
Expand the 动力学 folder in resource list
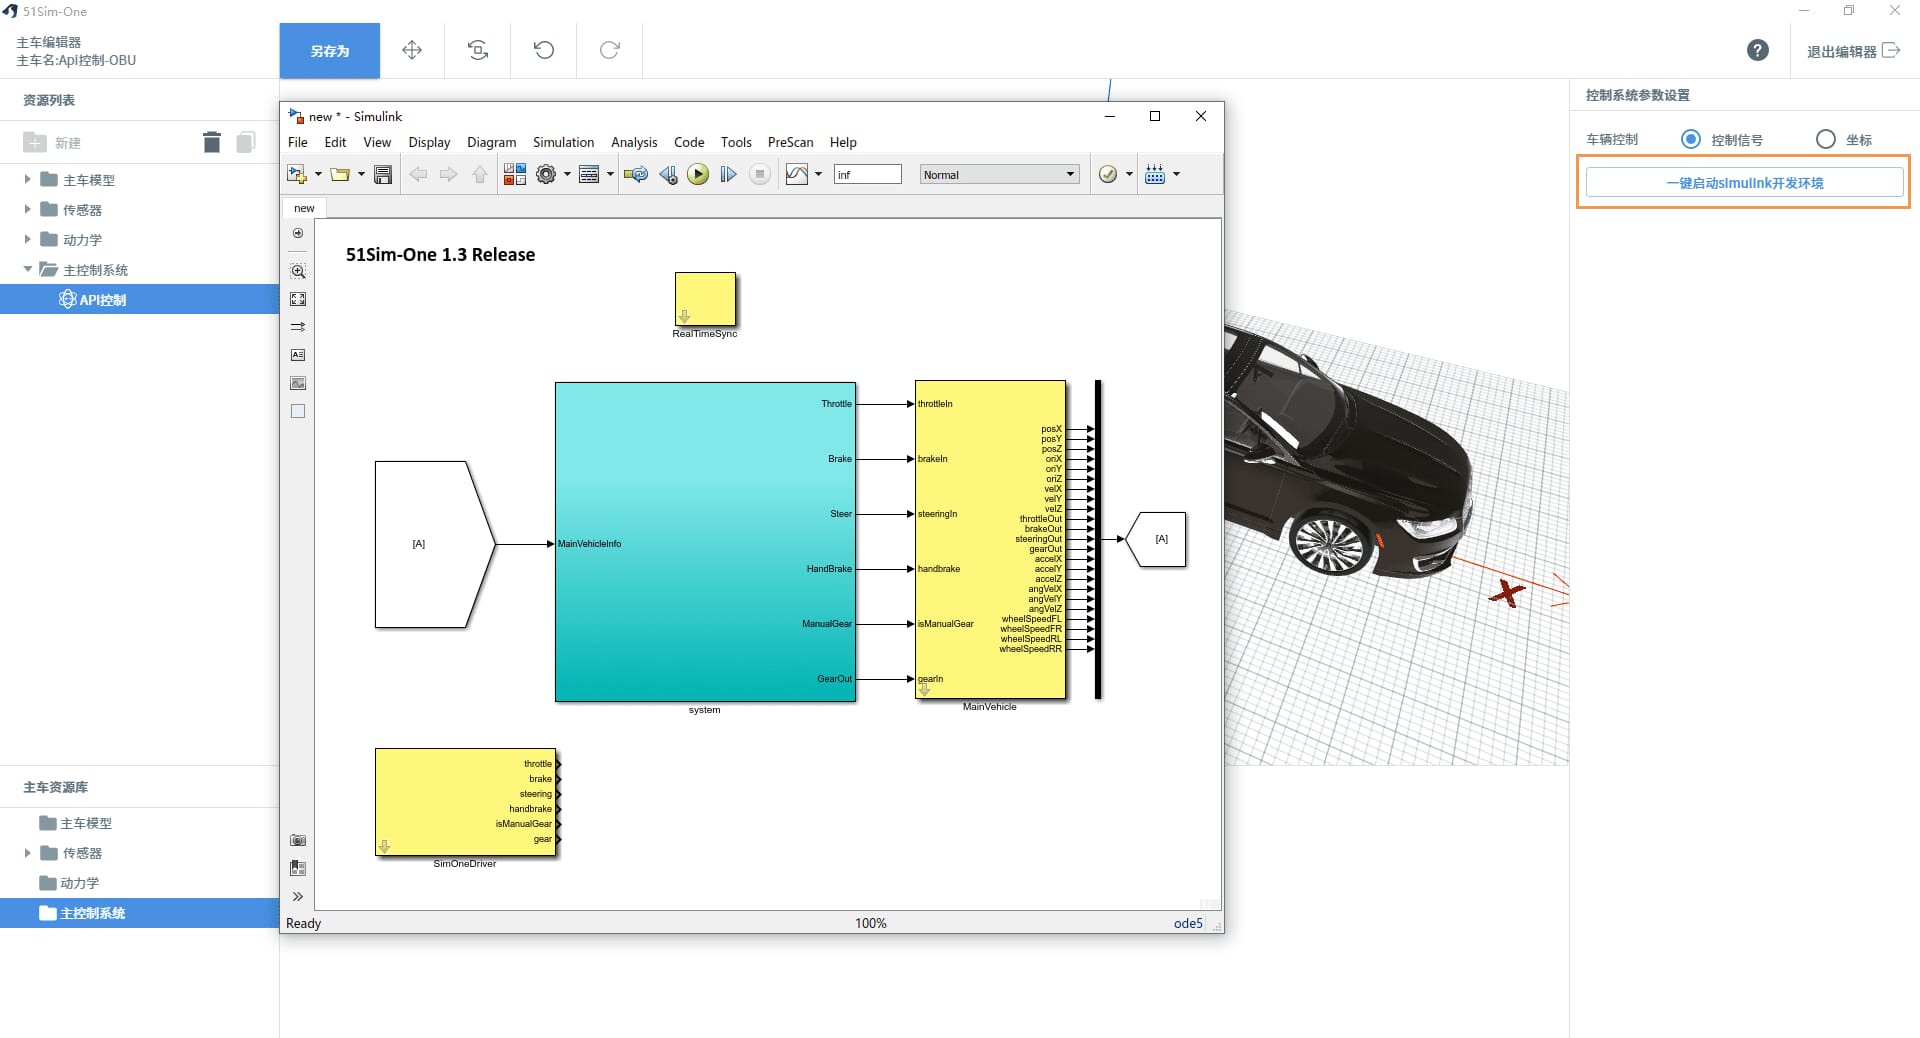pyautogui.click(x=28, y=240)
